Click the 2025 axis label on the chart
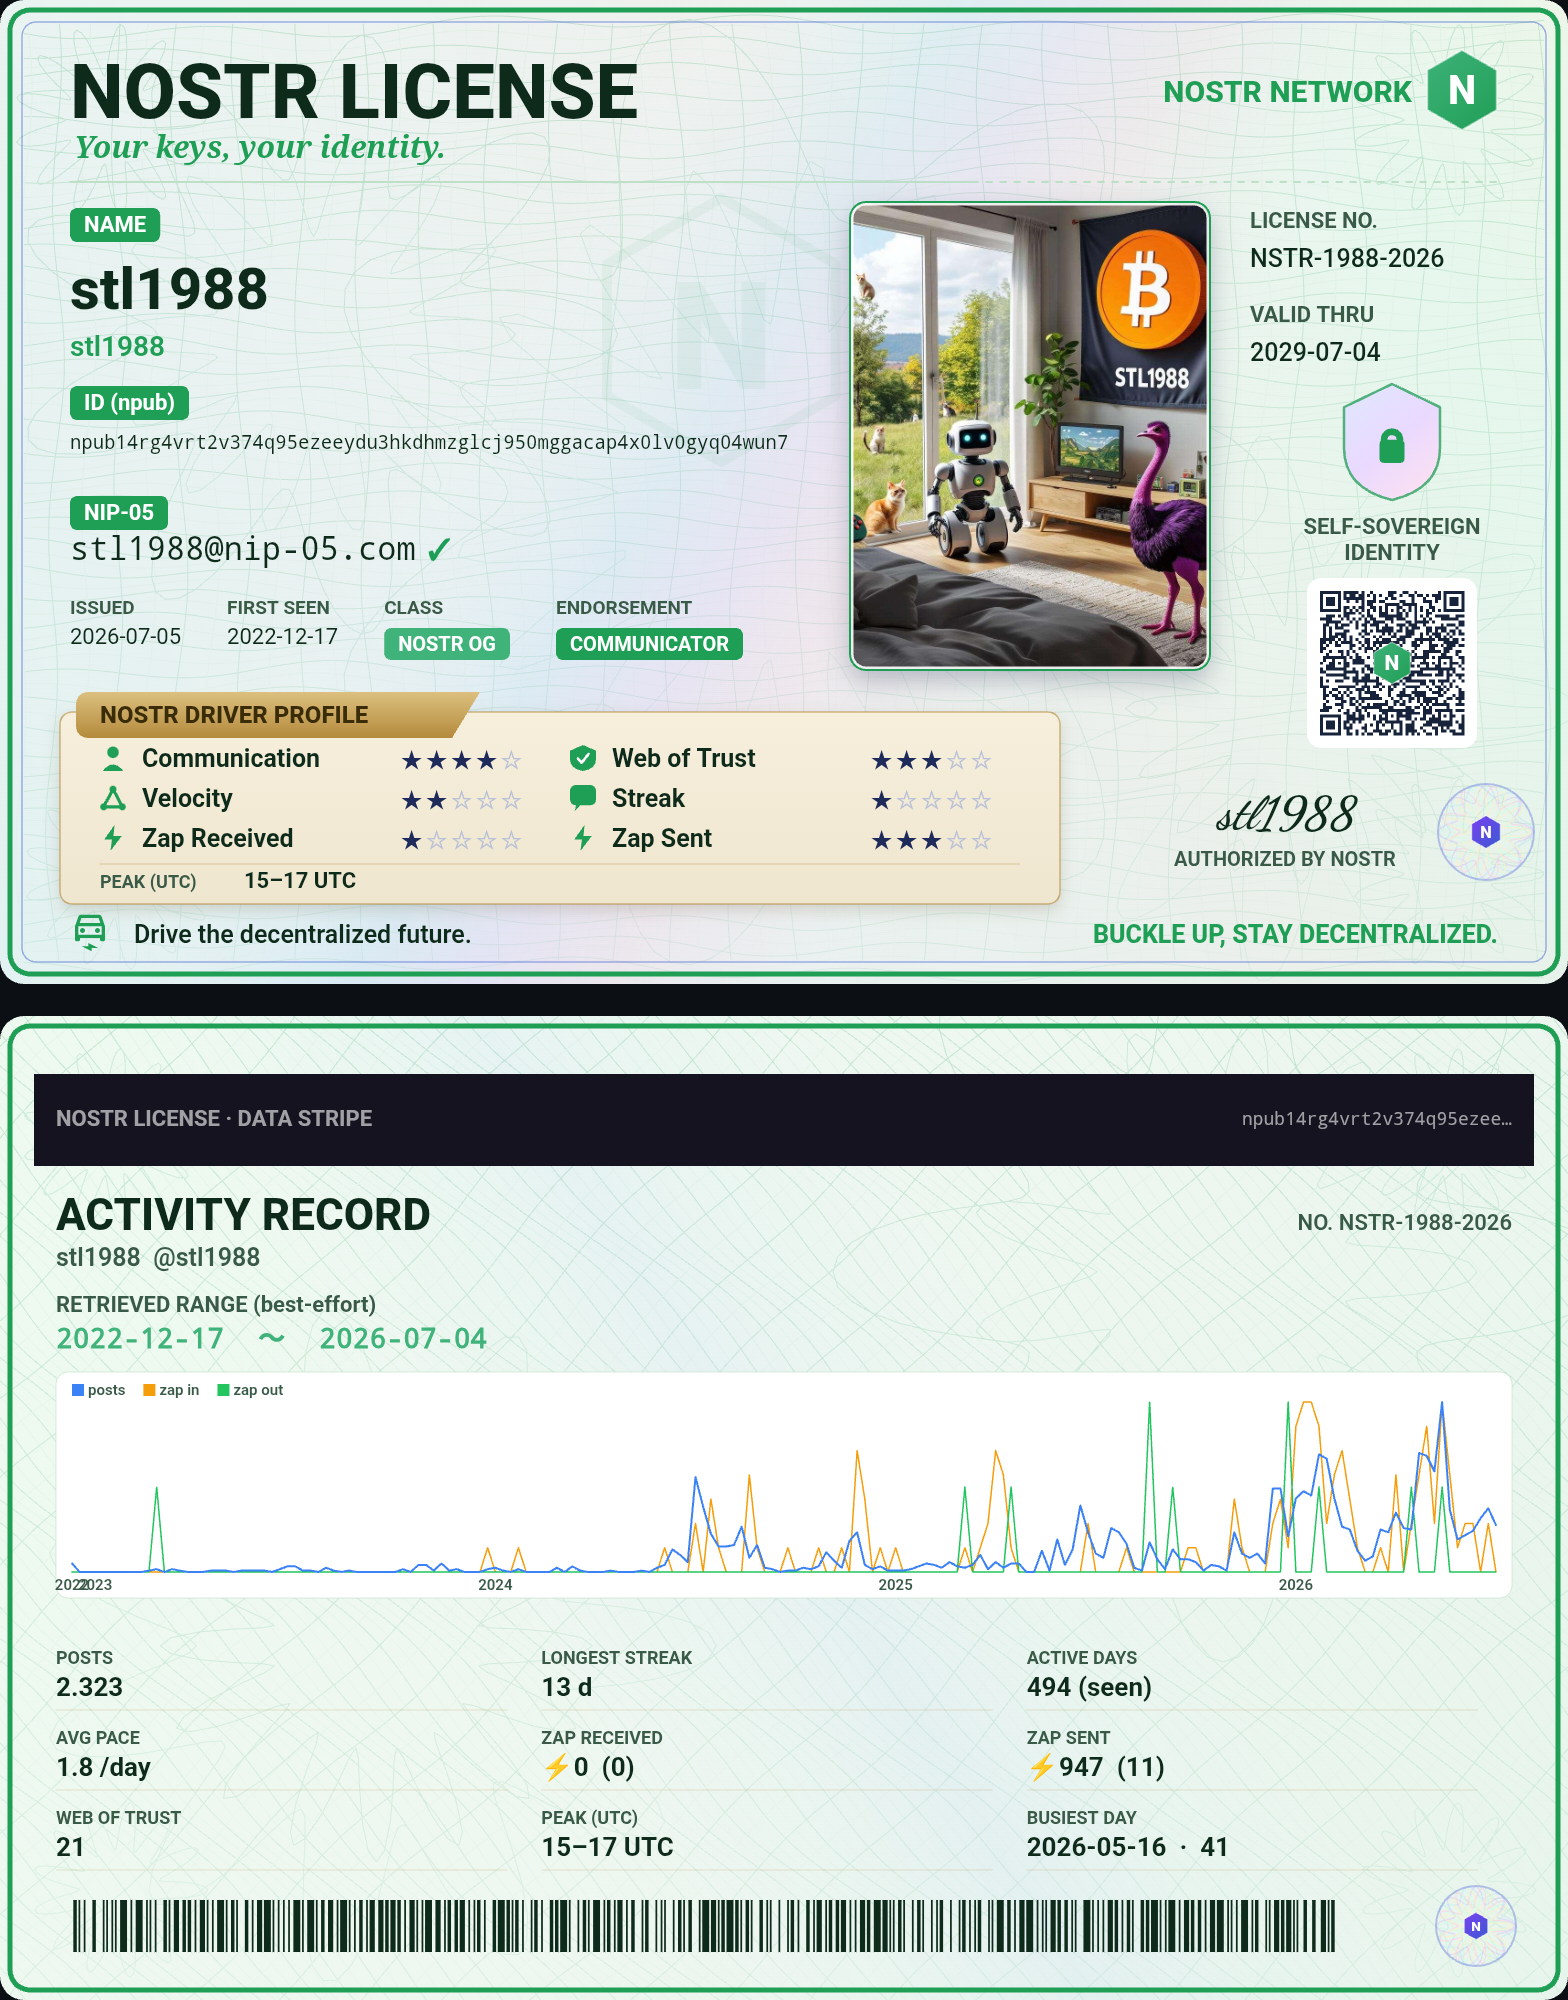The image size is (1568, 2000). (895, 1585)
